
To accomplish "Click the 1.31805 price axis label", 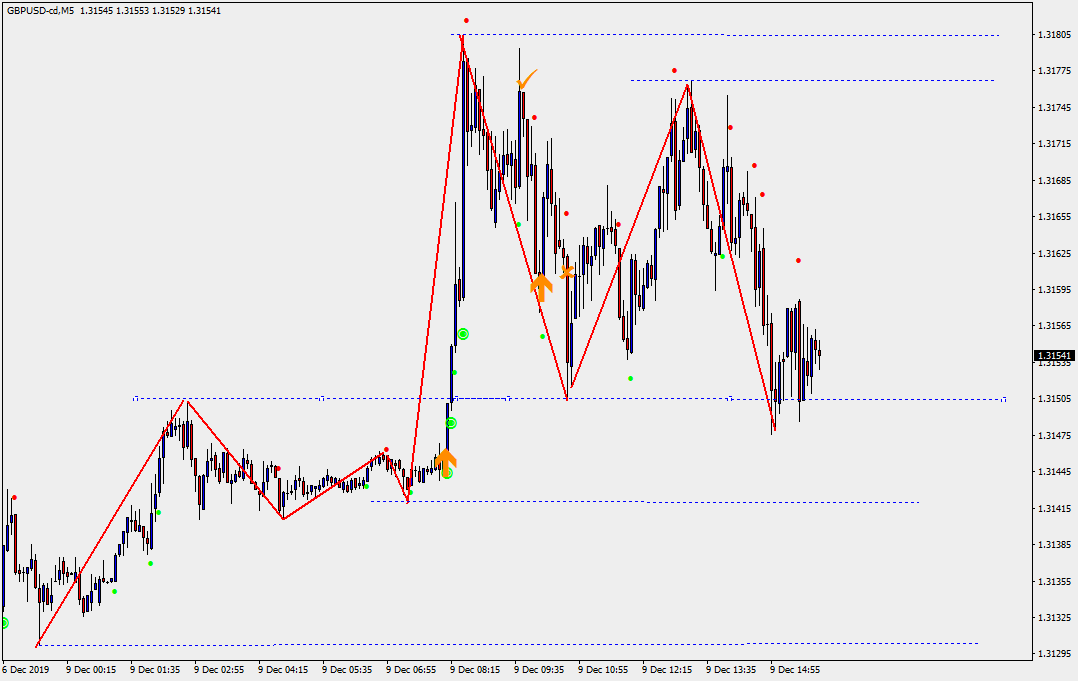I will coord(1054,35).
